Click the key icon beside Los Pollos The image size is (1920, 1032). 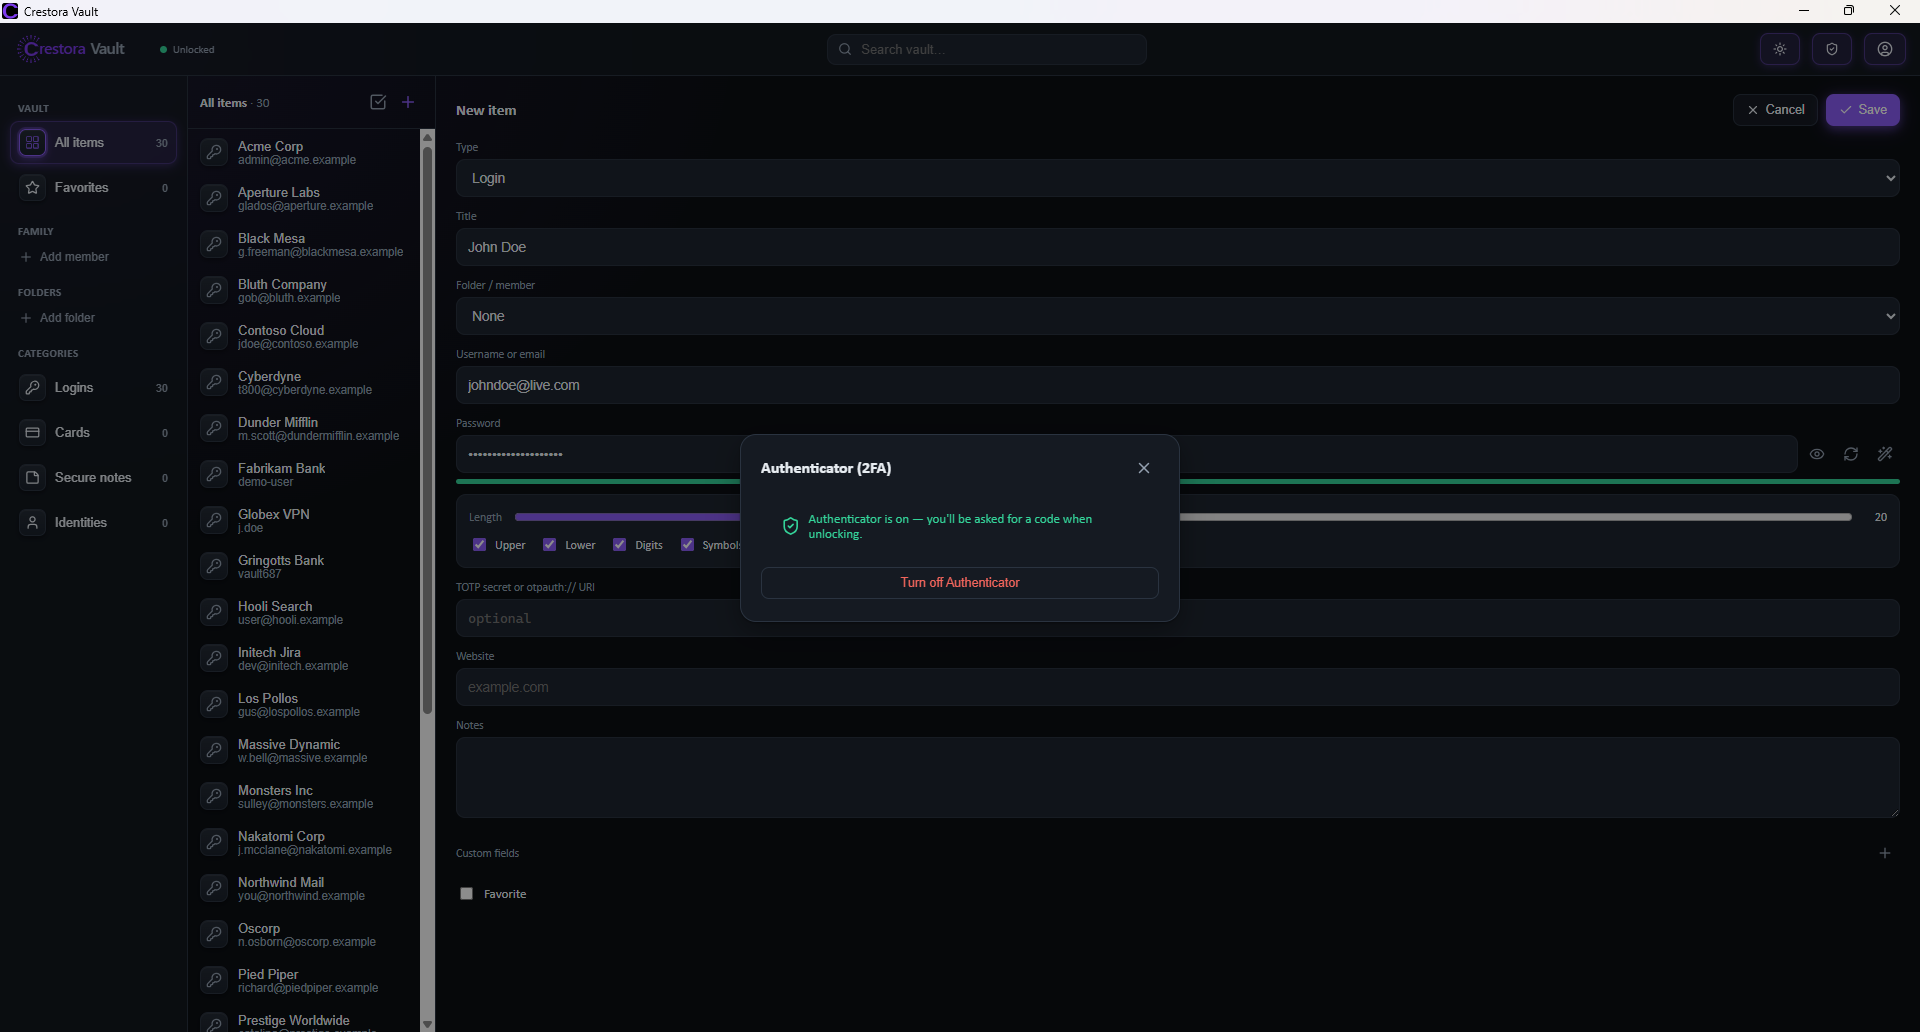[214, 704]
